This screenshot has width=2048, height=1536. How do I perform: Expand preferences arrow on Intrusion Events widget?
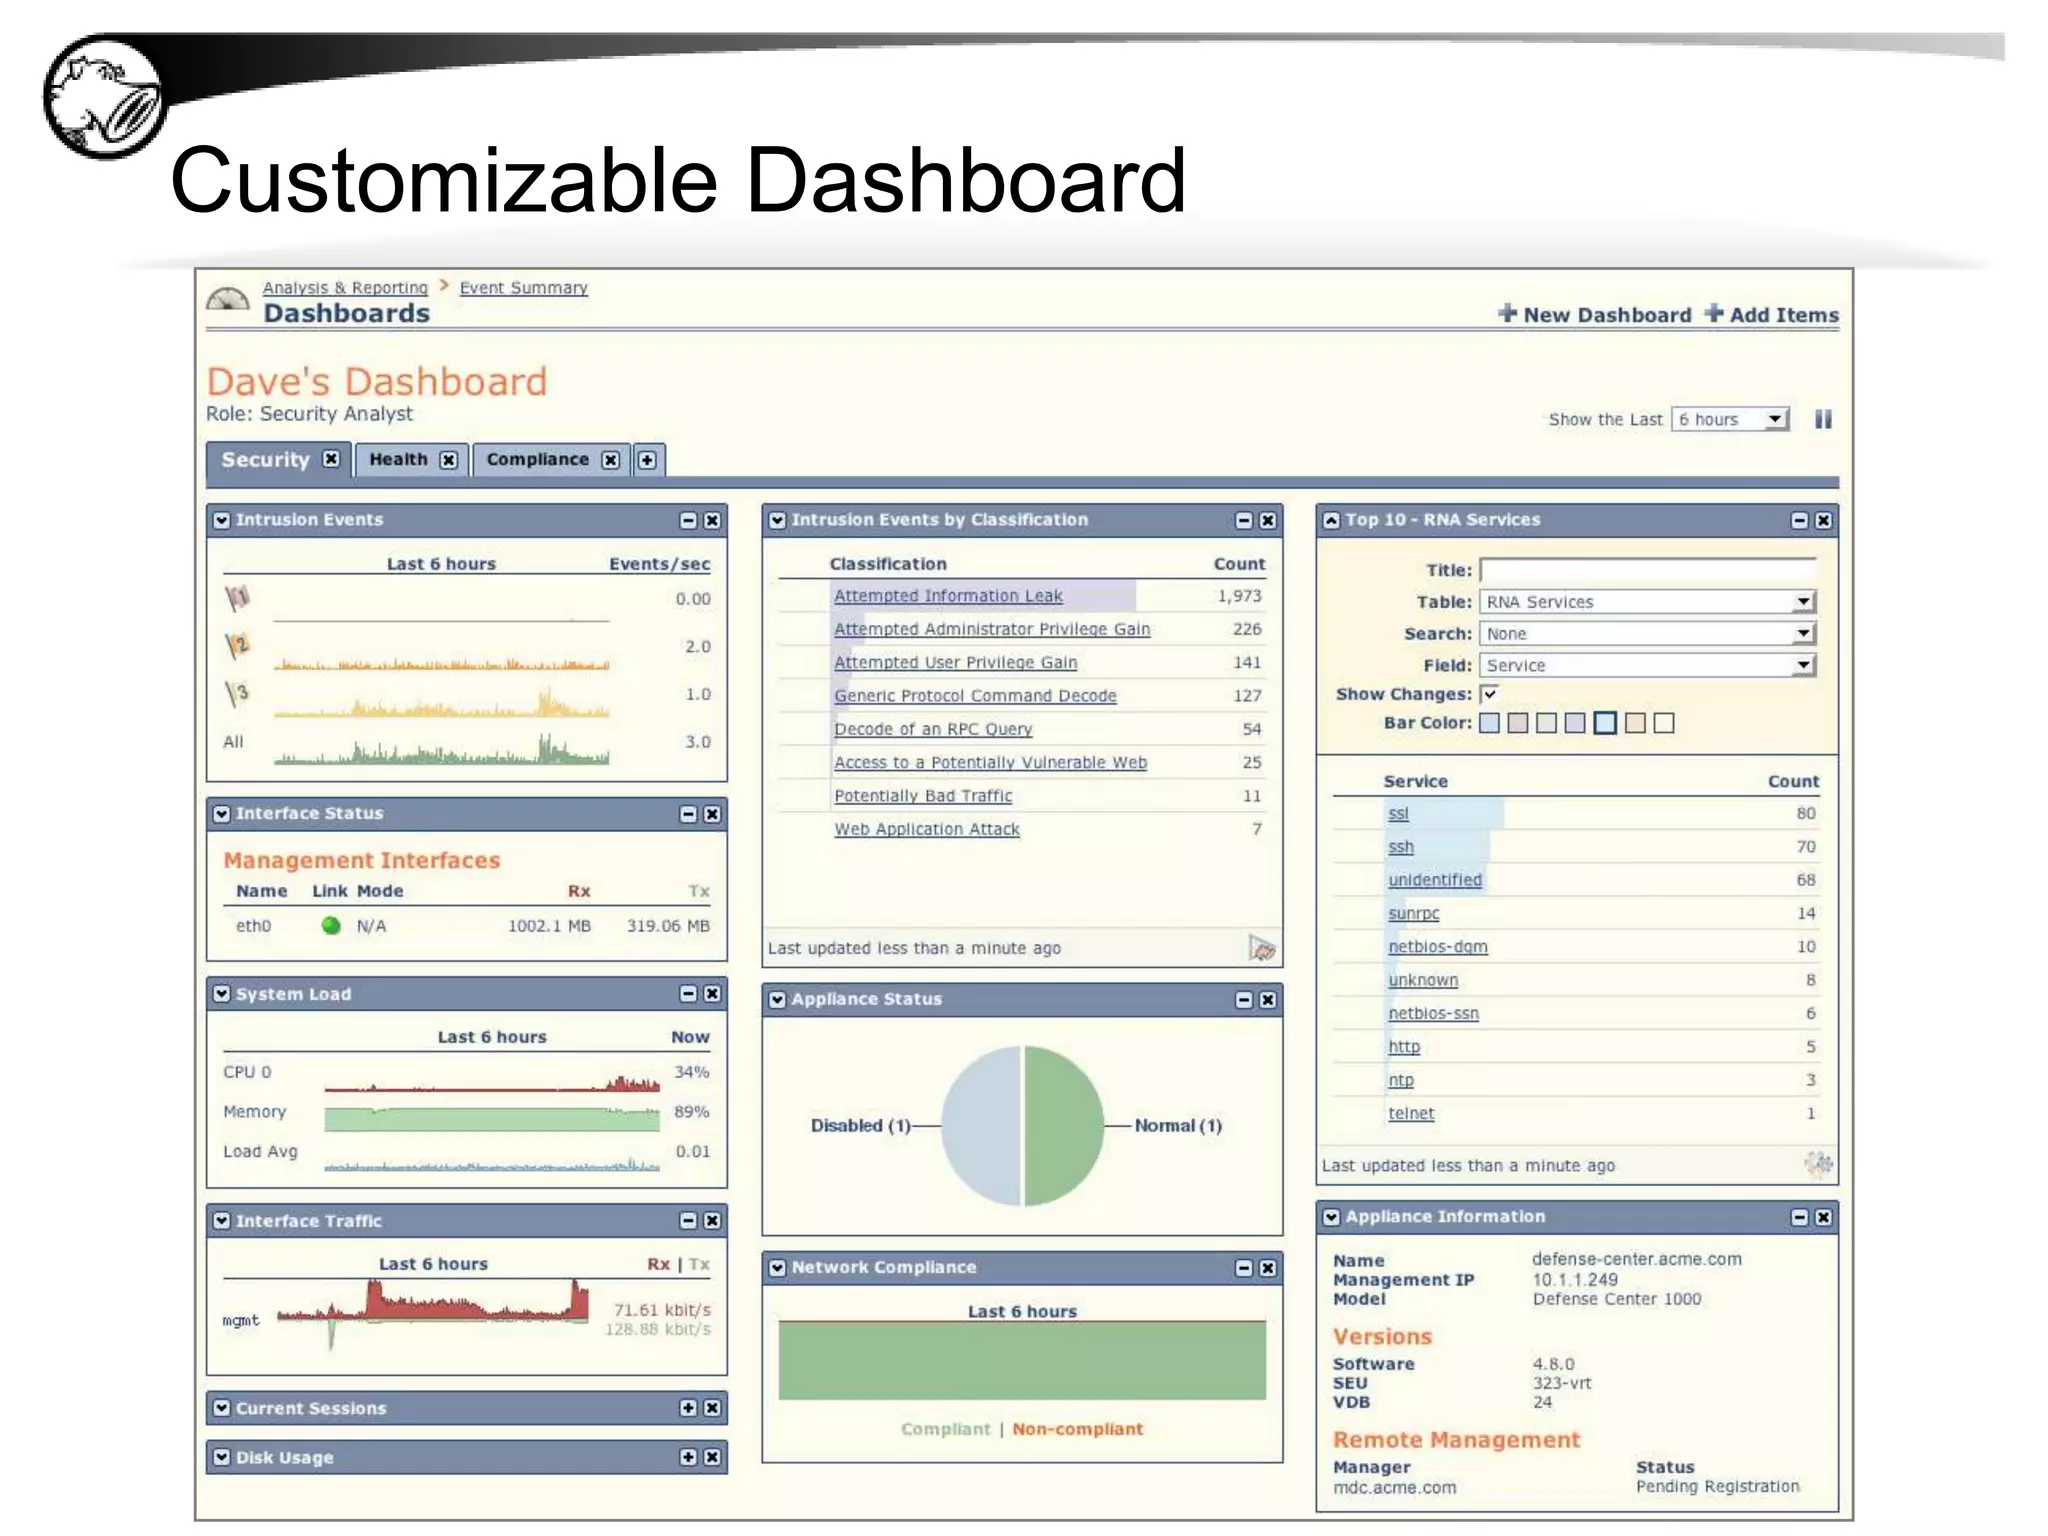coord(222,520)
